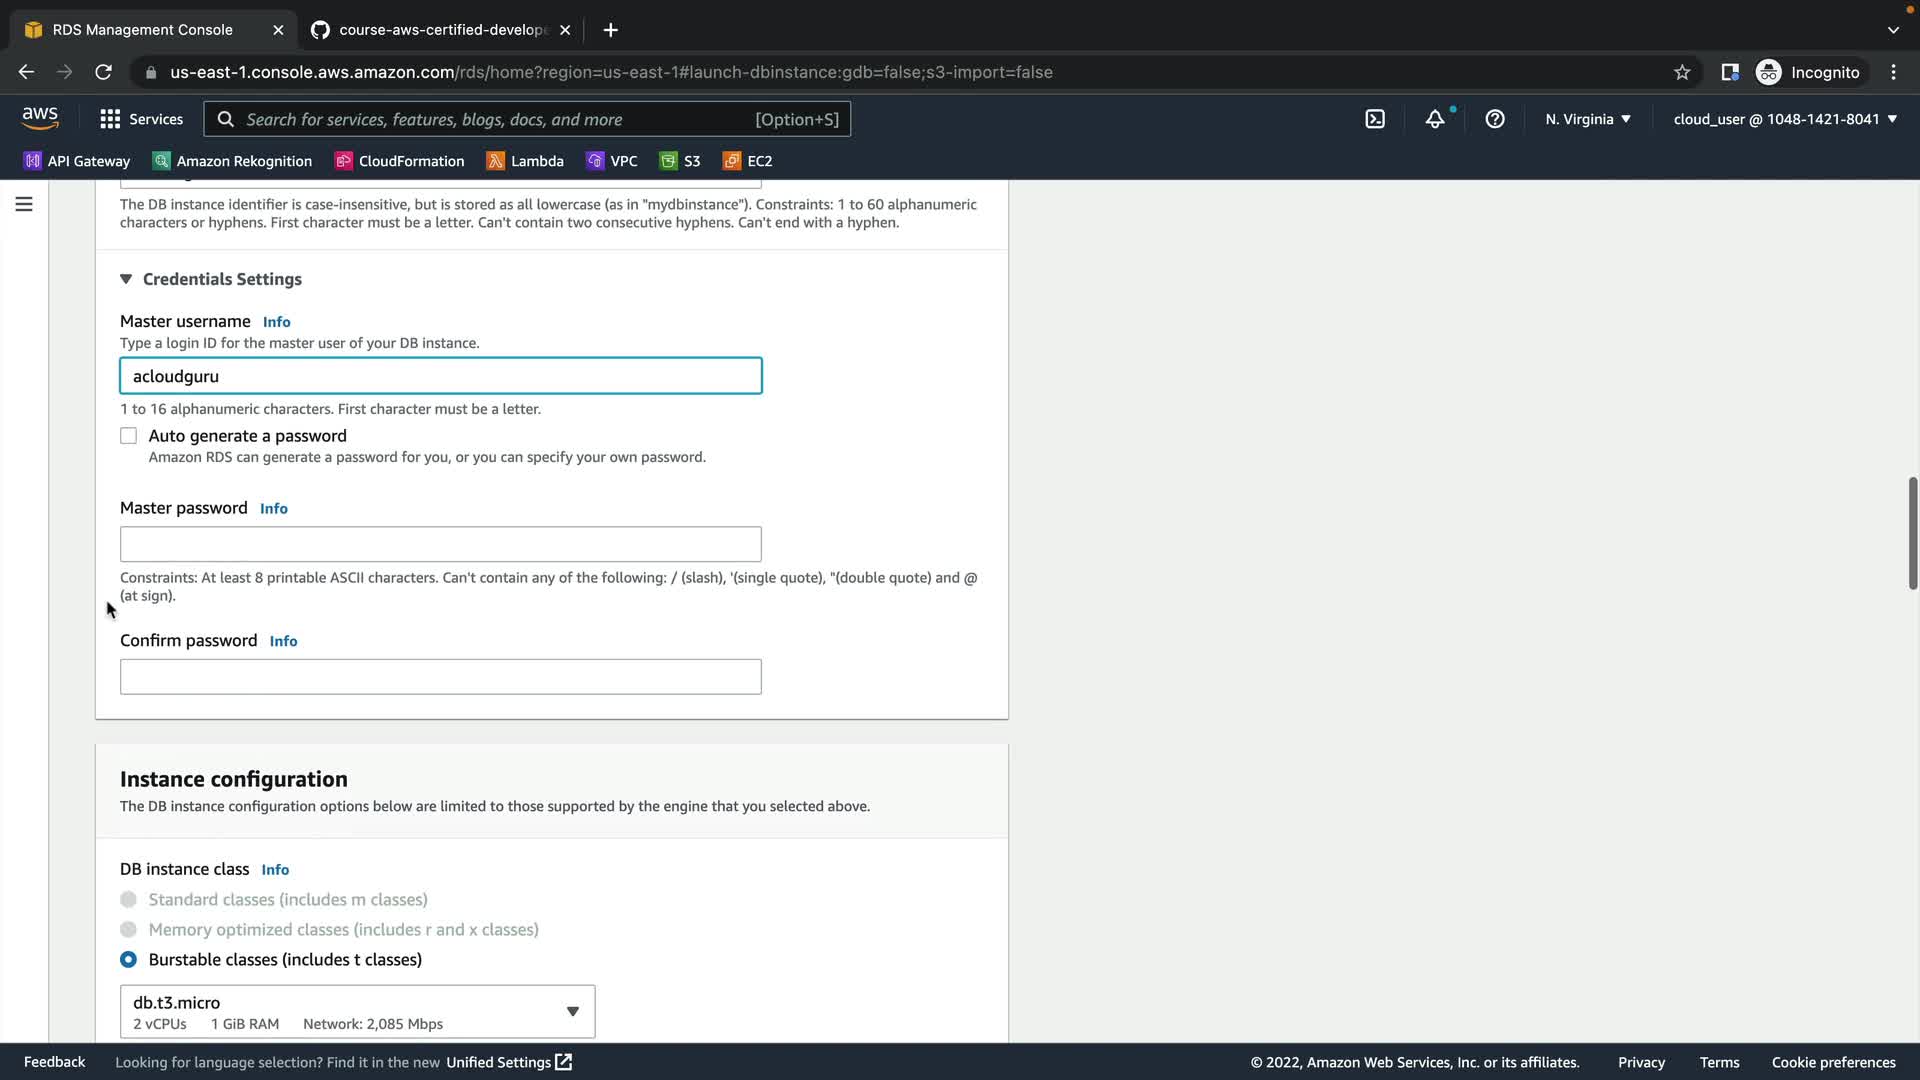
Task: Open the API Gateway shortcut
Action: (77, 161)
